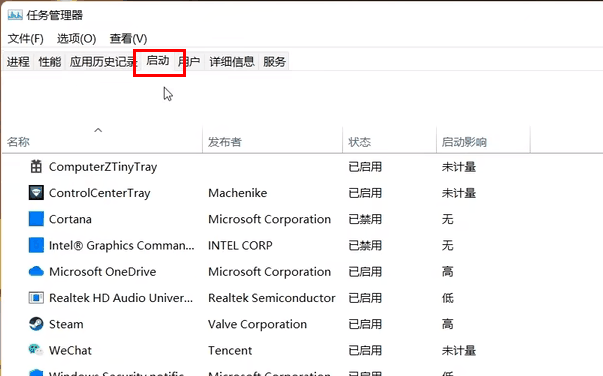This screenshot has height=376, width=603.
Task: Switch to the 性能 tab
Action: pos(50,62)
